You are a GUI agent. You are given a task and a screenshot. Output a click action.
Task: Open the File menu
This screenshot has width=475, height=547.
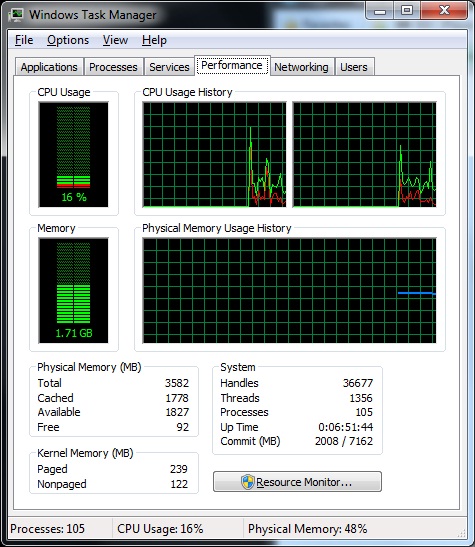click(24, 40)
